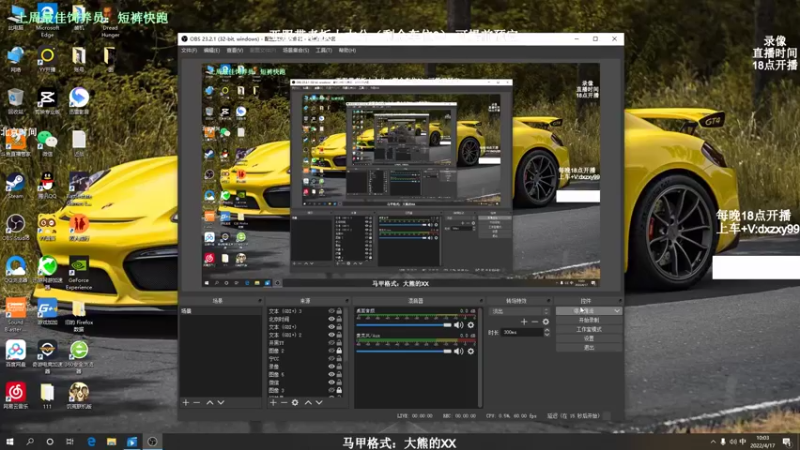The image size is (800, 450).
Task: Open WeChat desktop icon
Action: (x=47, y=143)
